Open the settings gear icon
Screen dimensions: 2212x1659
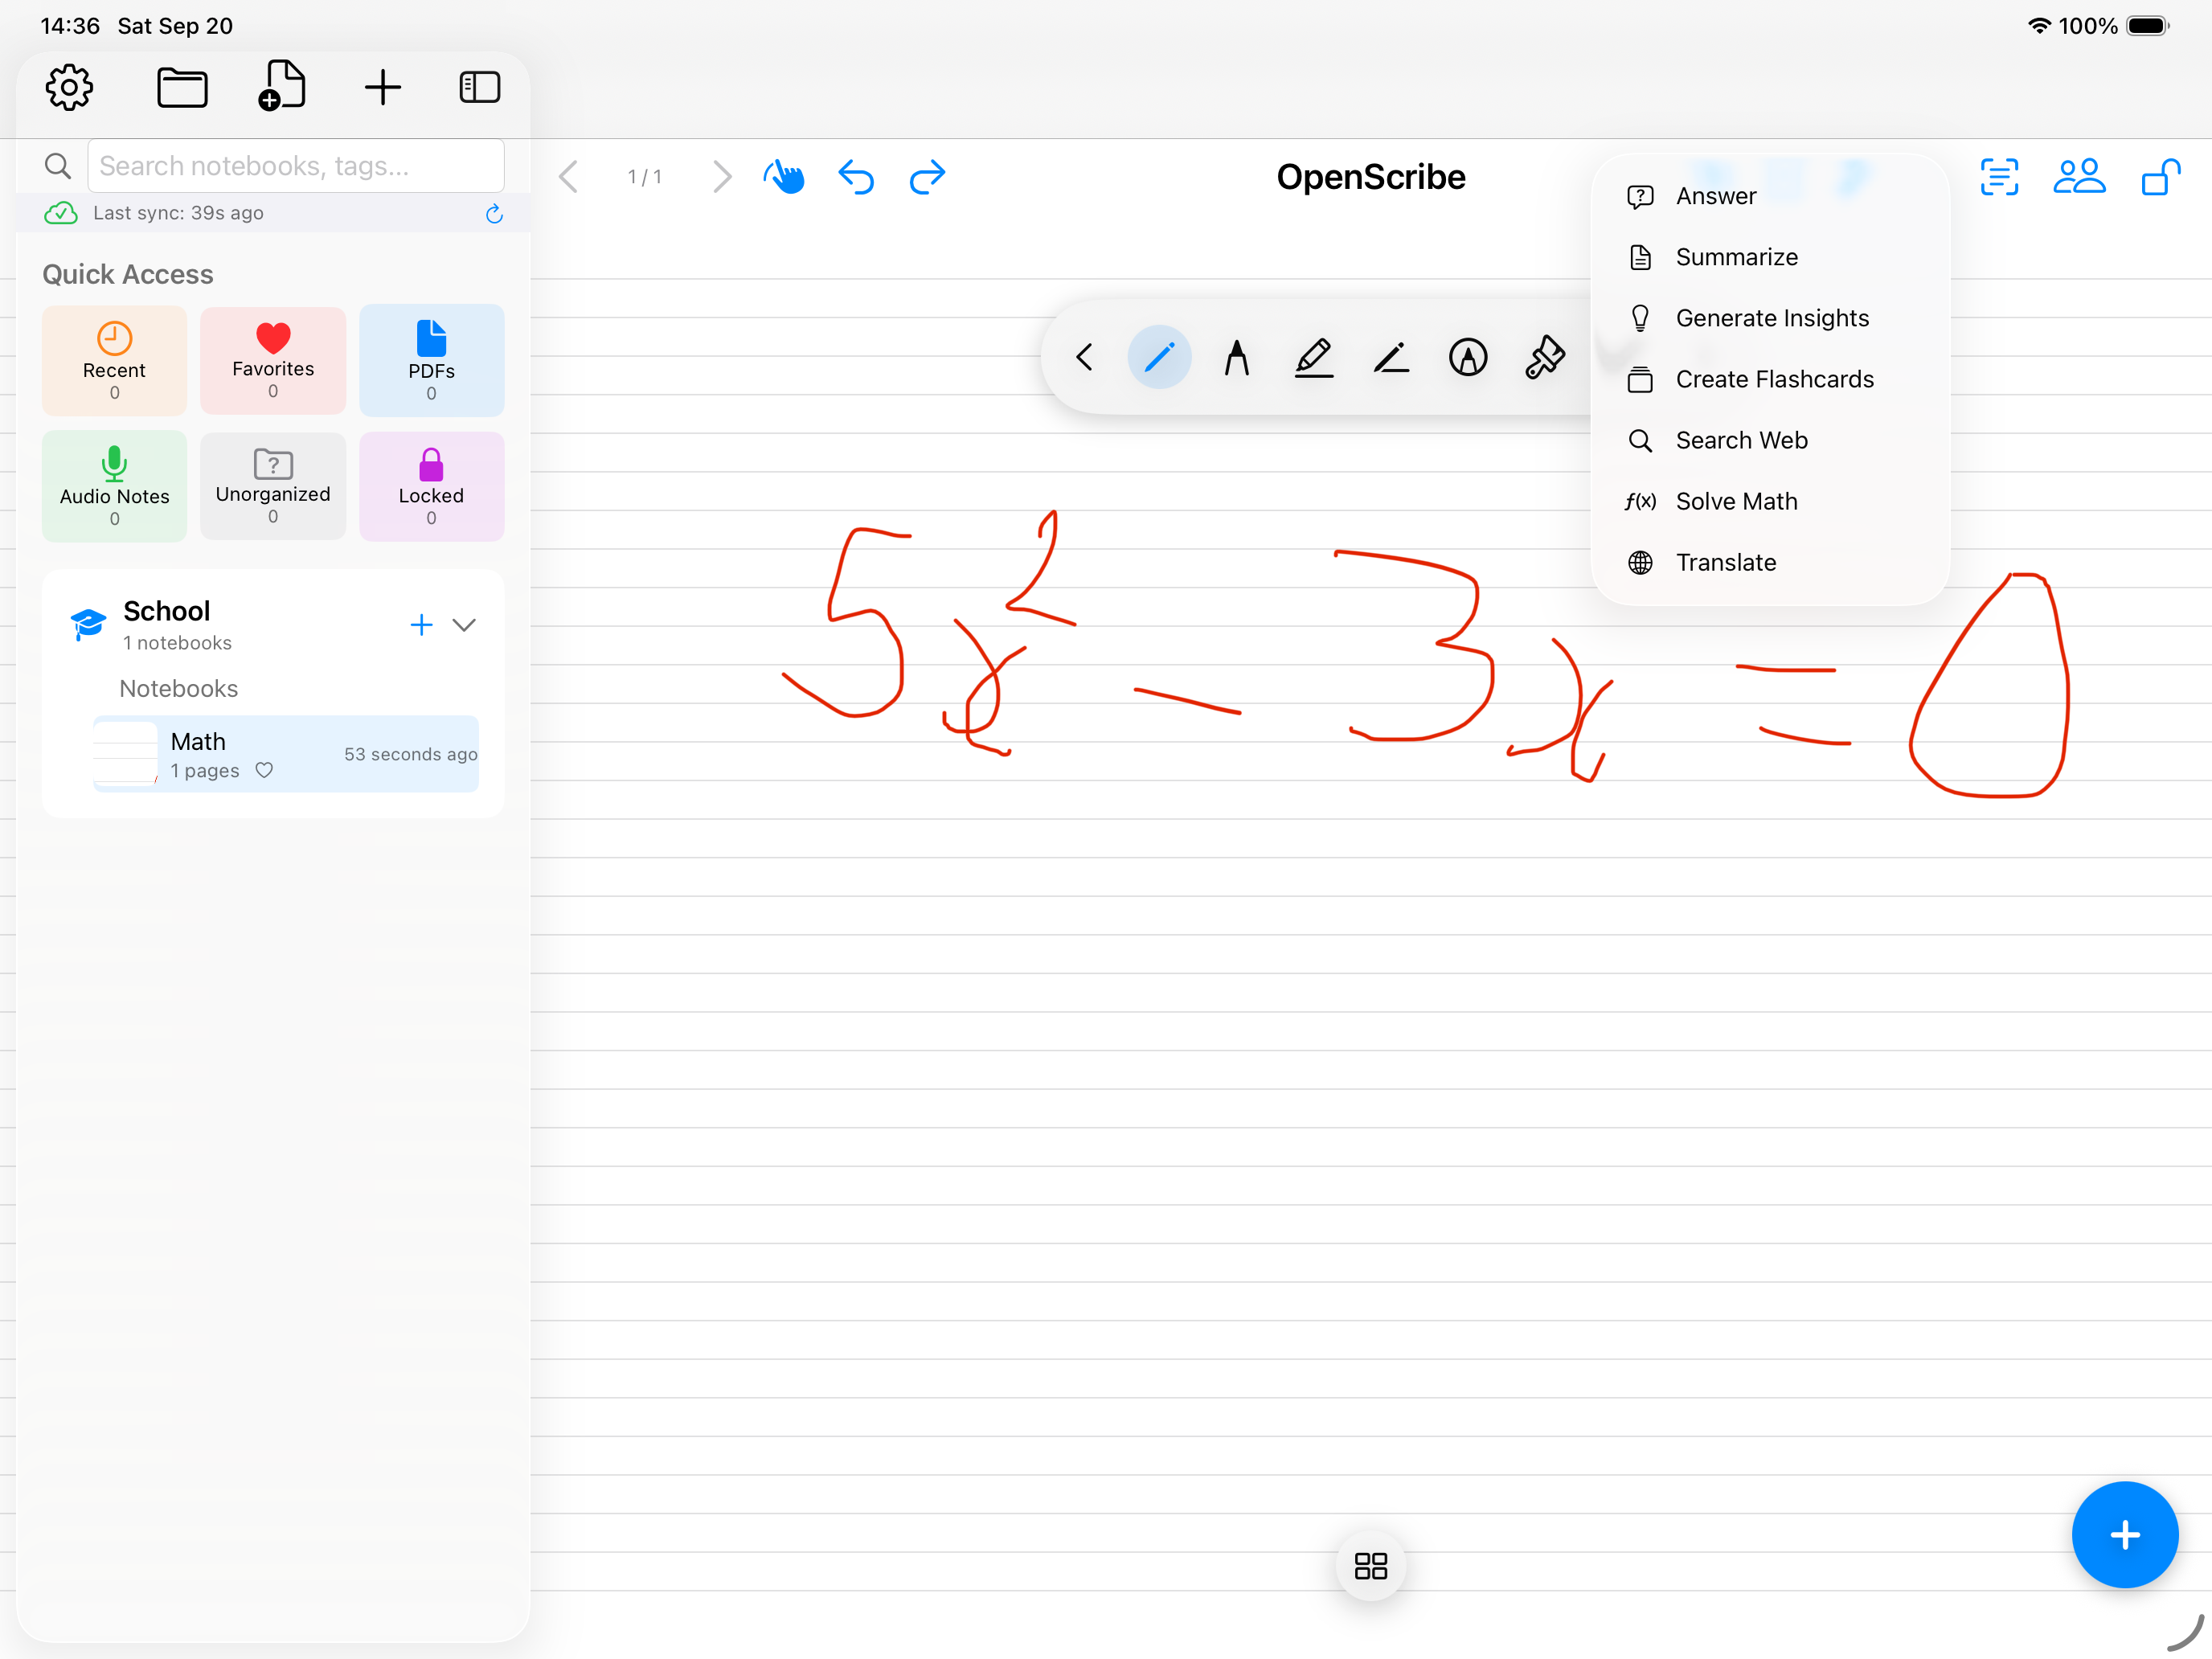point(68,87)
